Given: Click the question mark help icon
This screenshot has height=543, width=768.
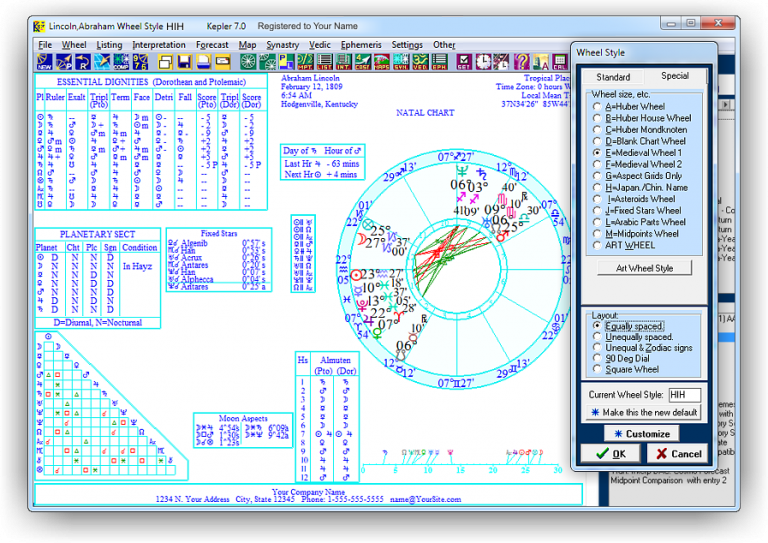Looking at the screenshot, I should click(x=522, y=62).
